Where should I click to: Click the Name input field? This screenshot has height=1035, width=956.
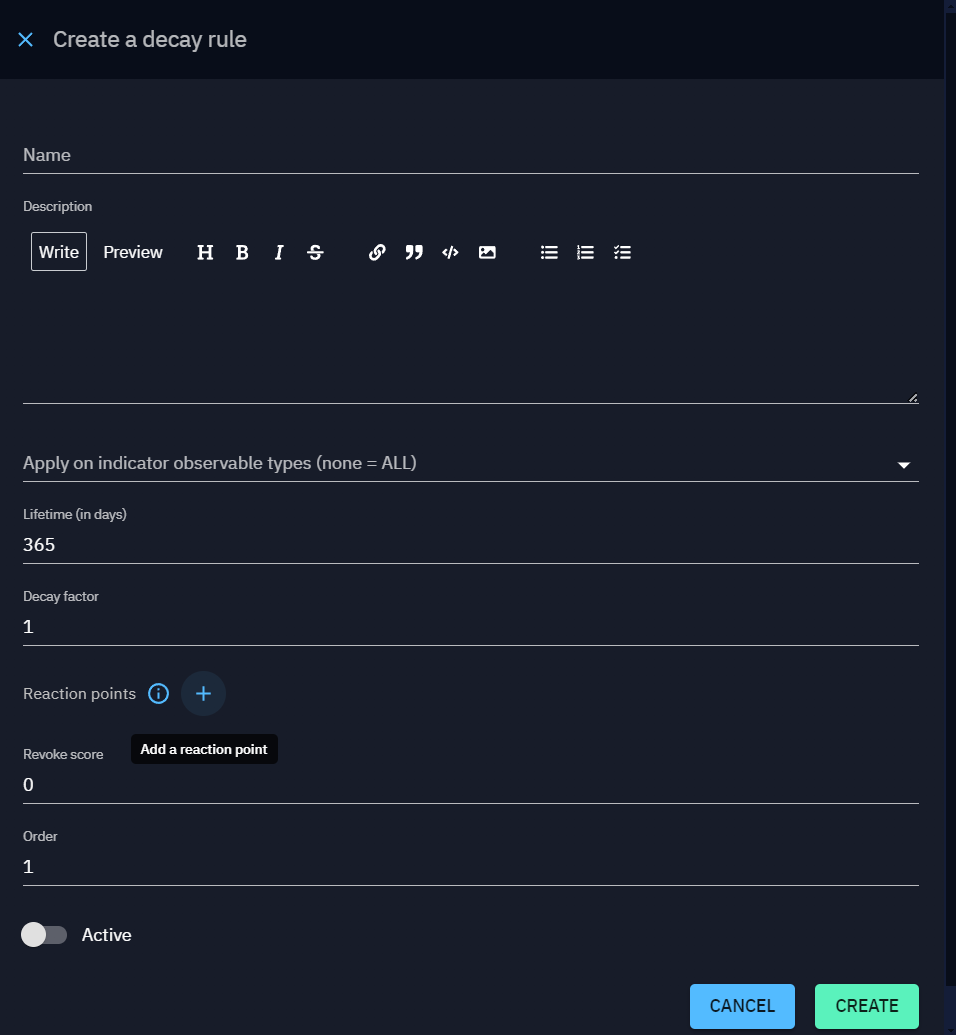pos(470,156)
